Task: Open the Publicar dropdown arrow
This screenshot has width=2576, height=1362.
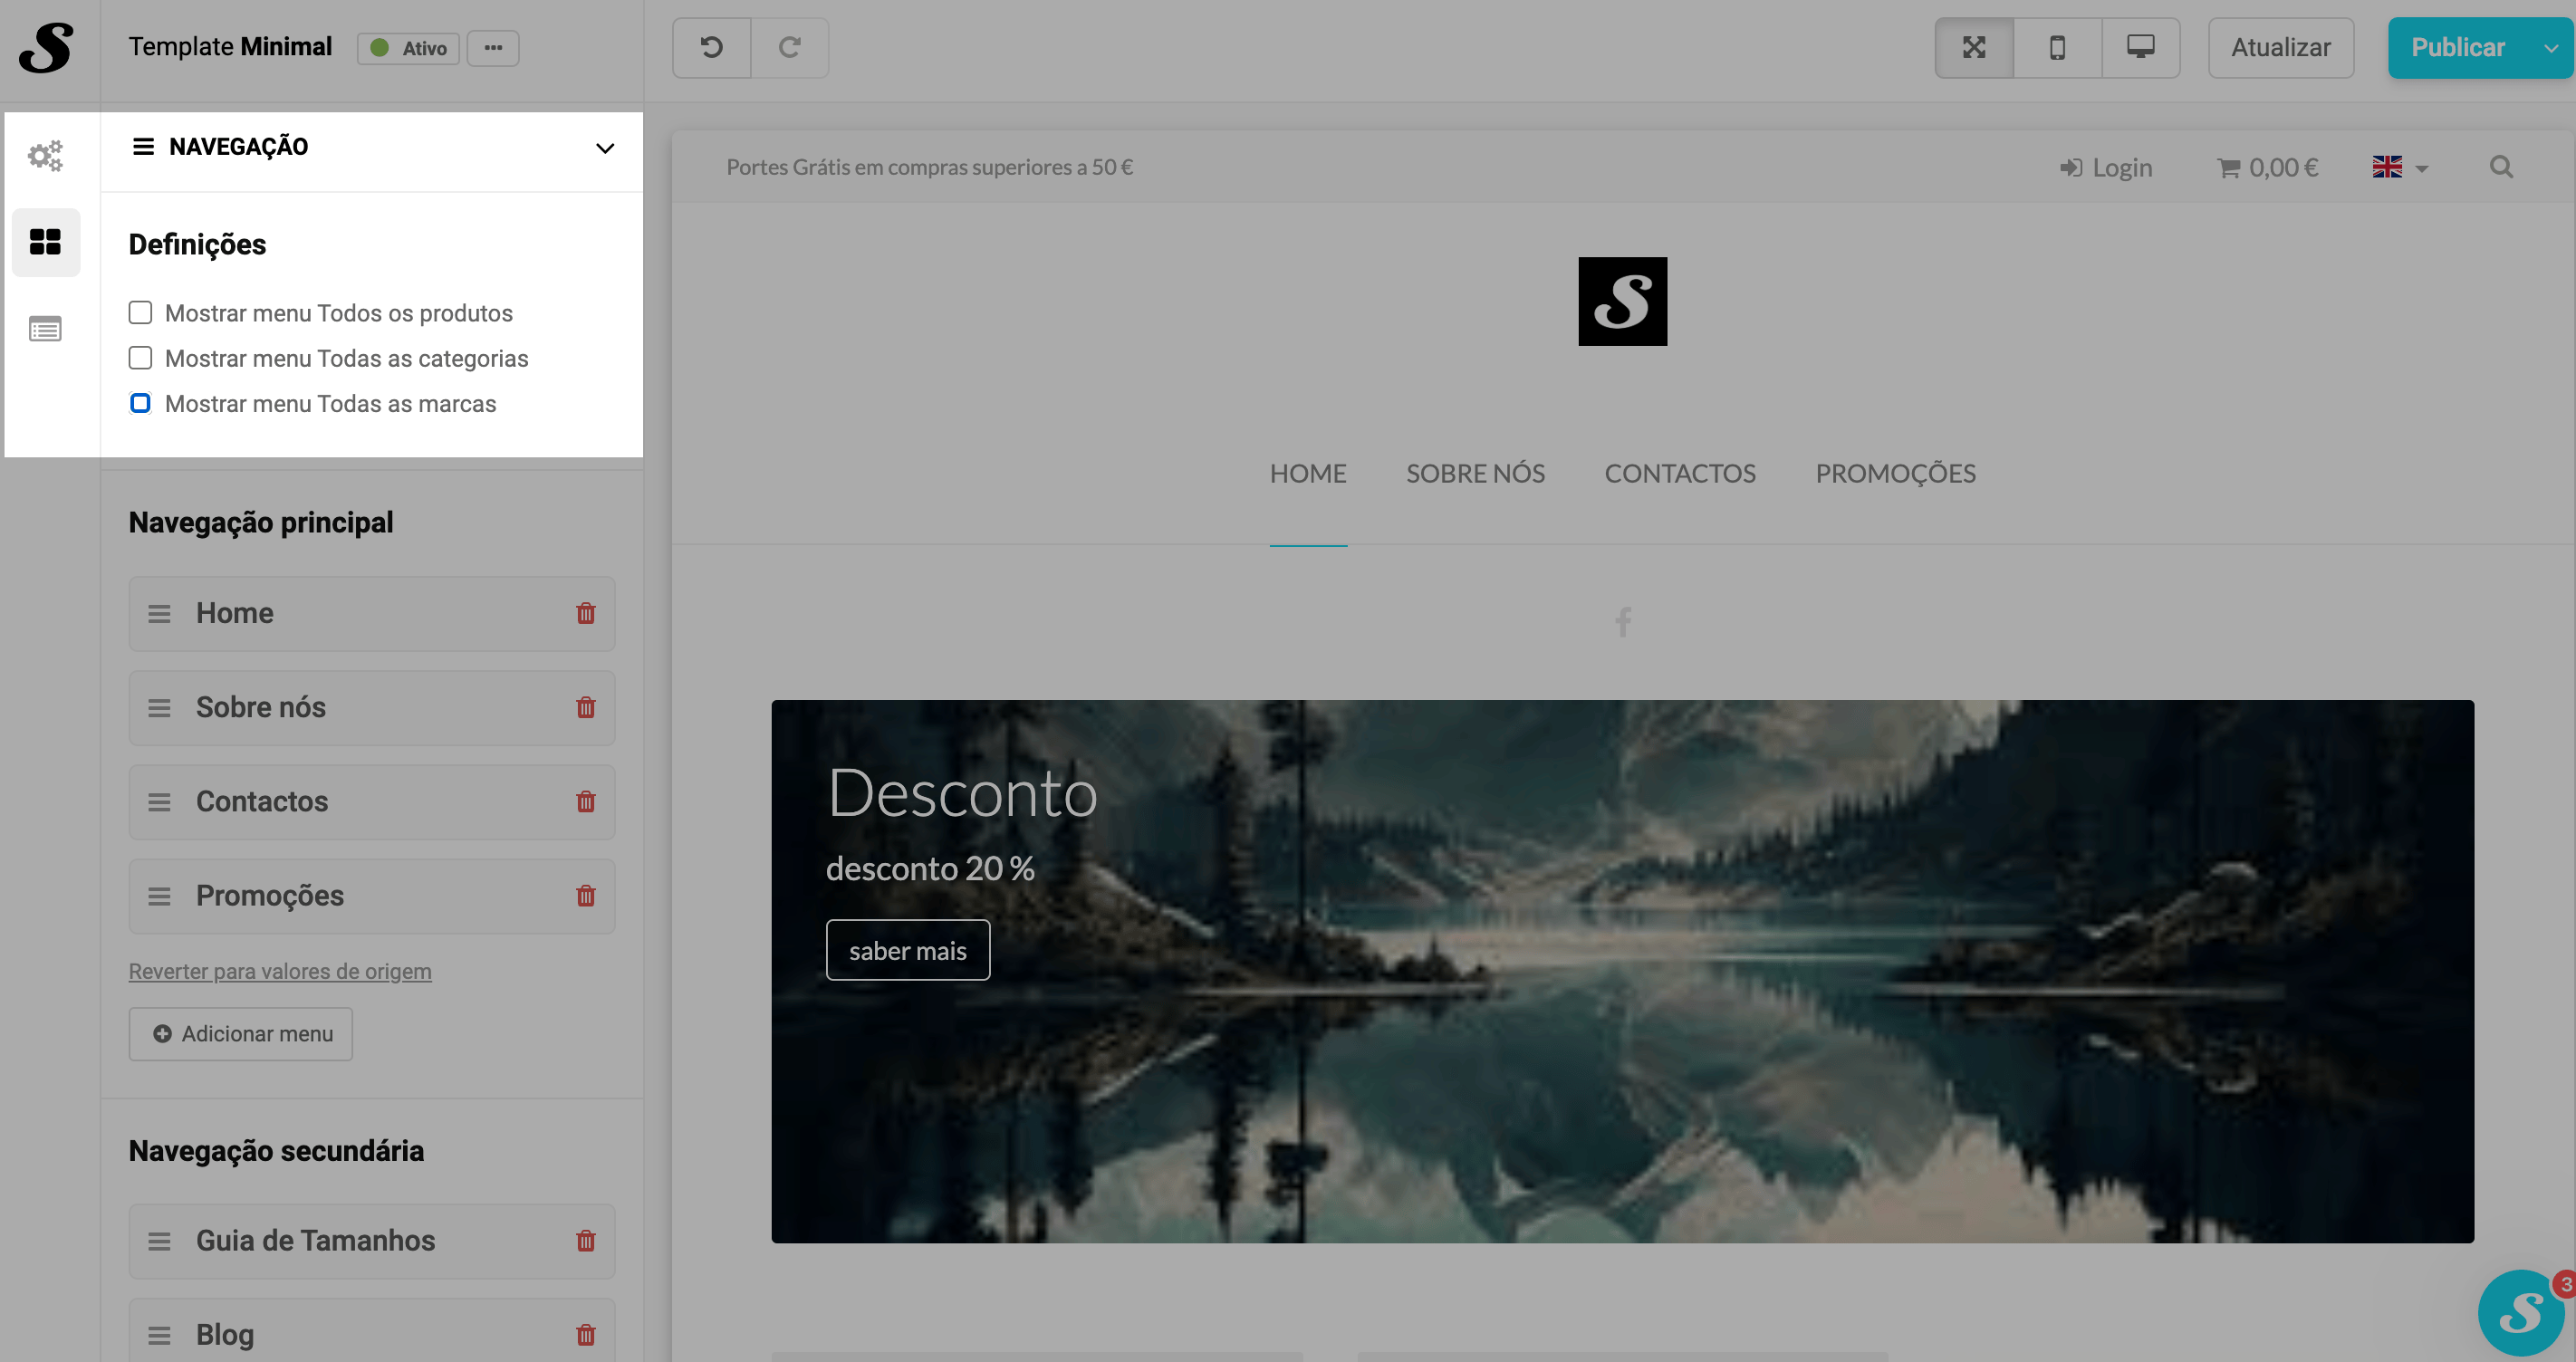Action: point(2550,47)
